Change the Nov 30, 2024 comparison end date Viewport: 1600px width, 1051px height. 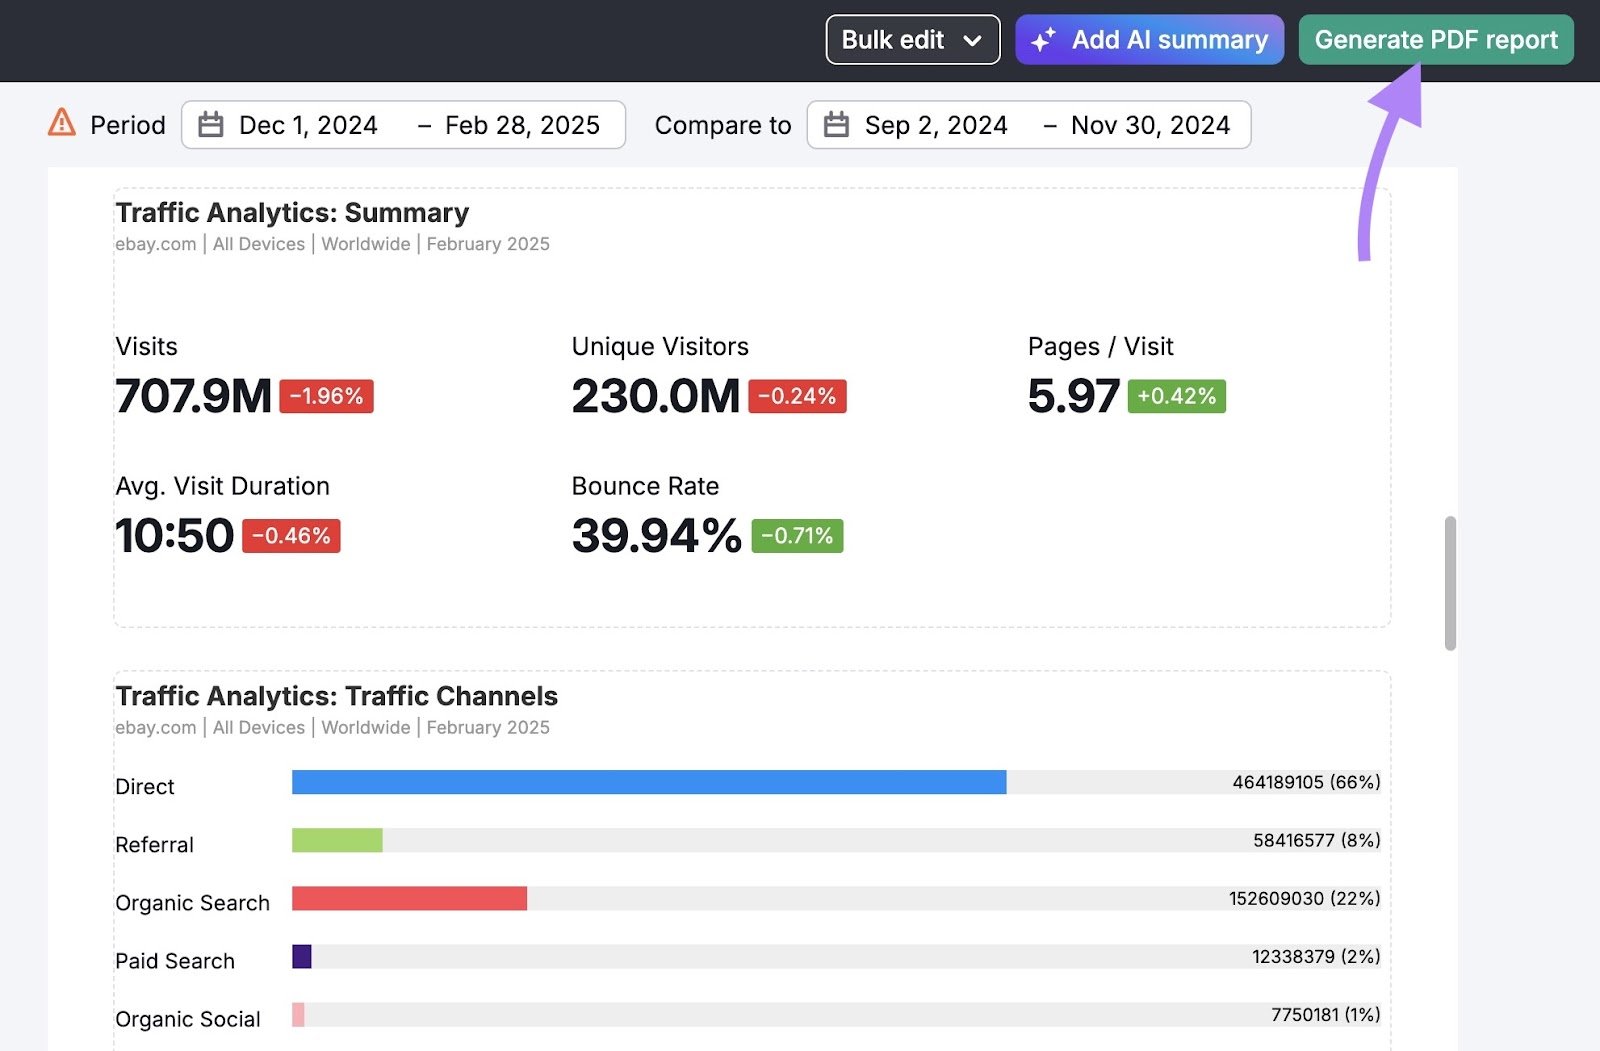(1150, 125)
